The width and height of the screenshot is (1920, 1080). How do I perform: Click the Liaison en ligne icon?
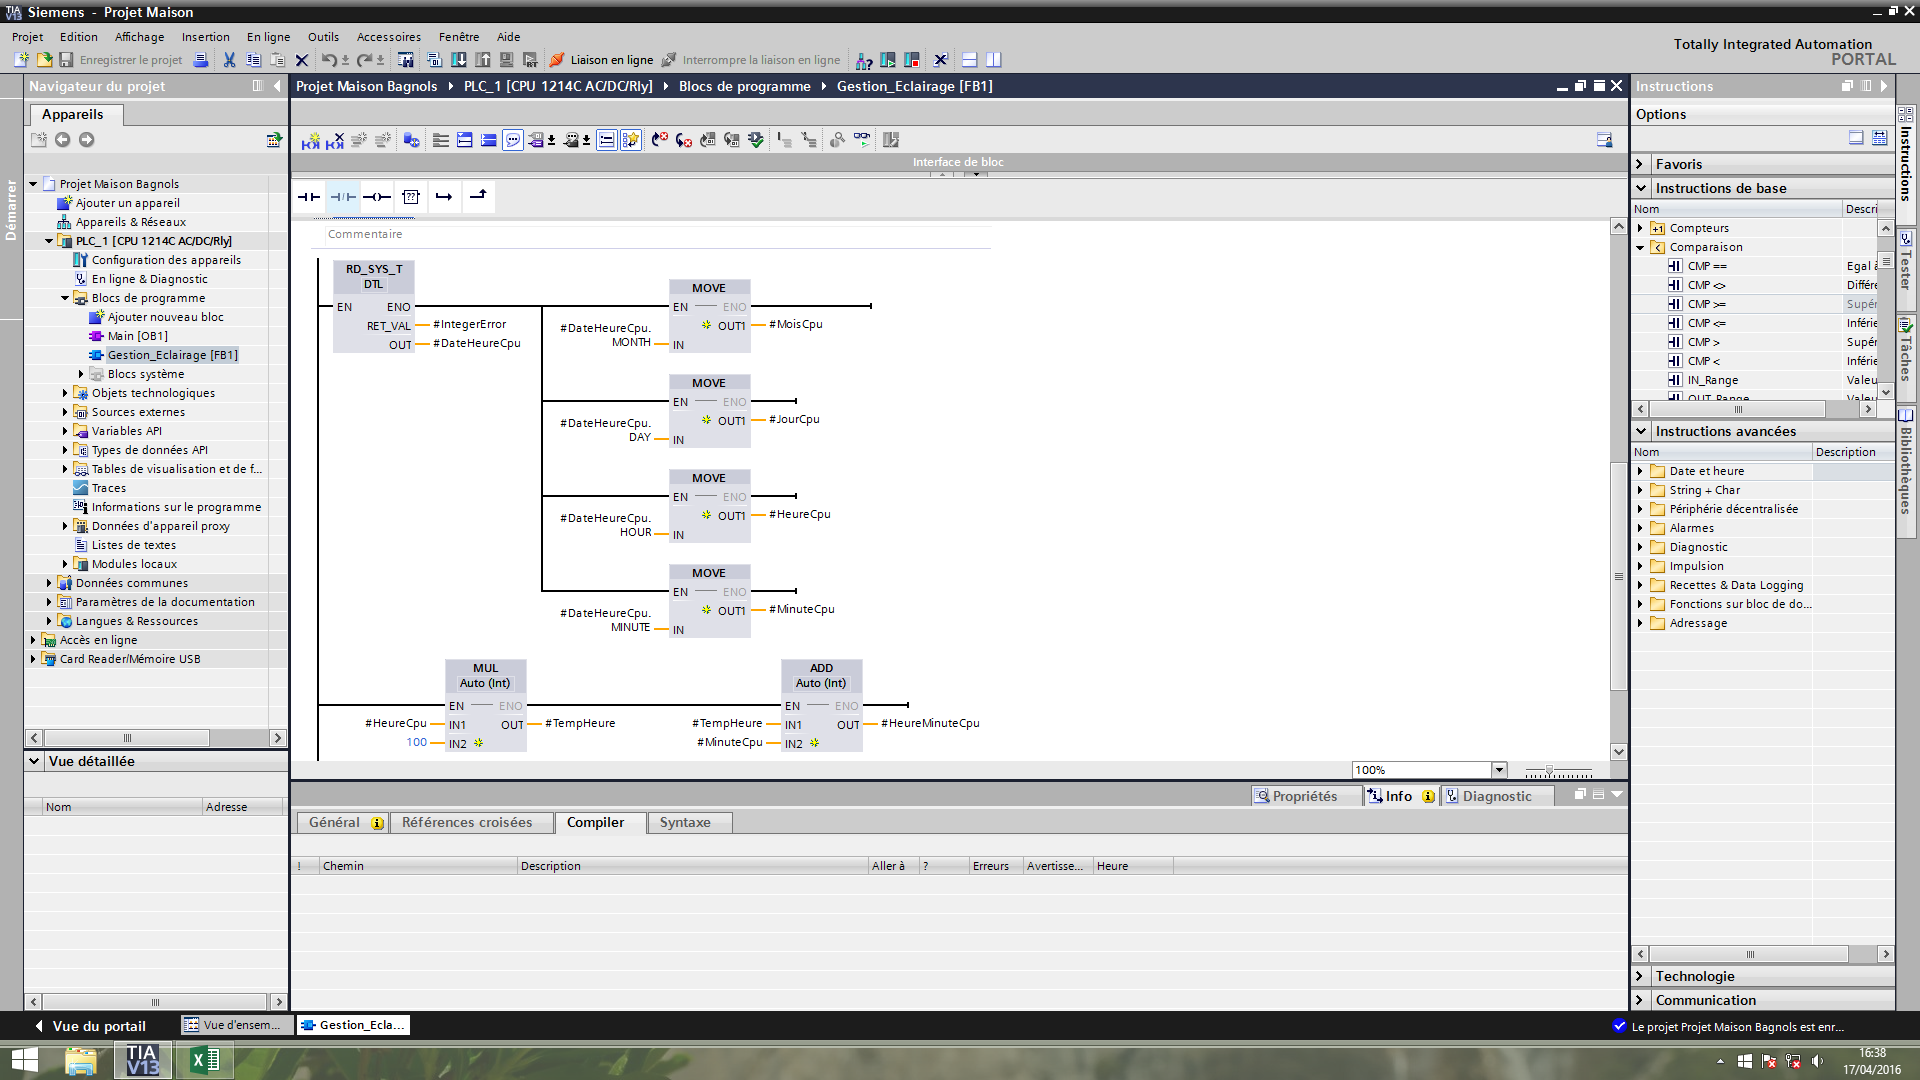tap(557, 60)
